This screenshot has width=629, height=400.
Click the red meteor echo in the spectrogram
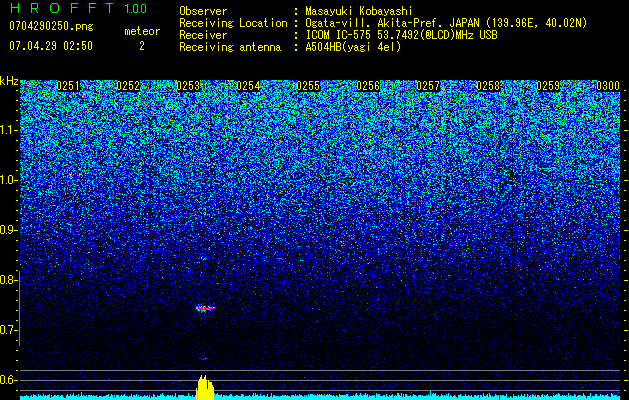[x=205, y=308]
